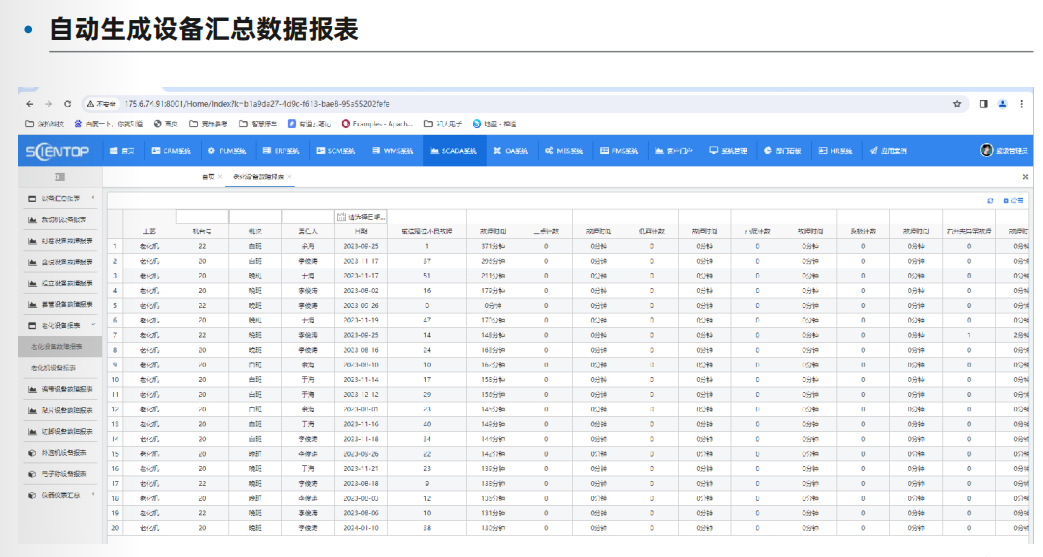Click the not-secure warning icon in address bar
Image resolution: width=1043 pixels, height=557 pixels.
tap(90, 104)
